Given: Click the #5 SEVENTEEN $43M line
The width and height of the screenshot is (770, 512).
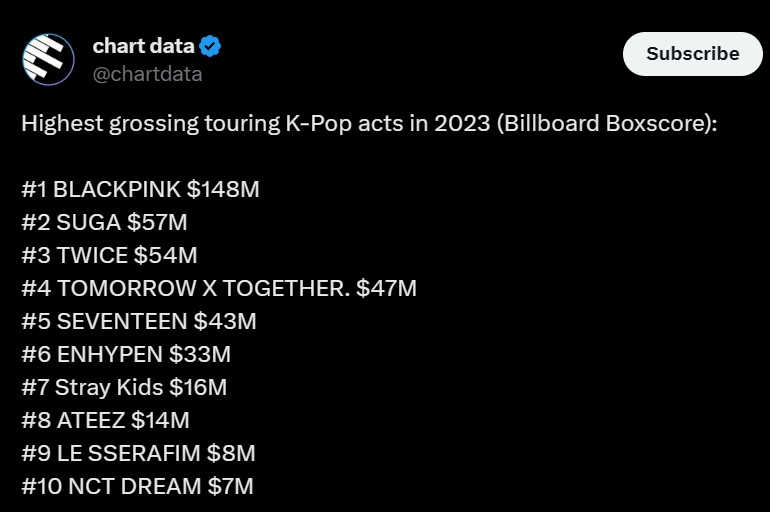Looking at the screenshot, I should 139,321.
